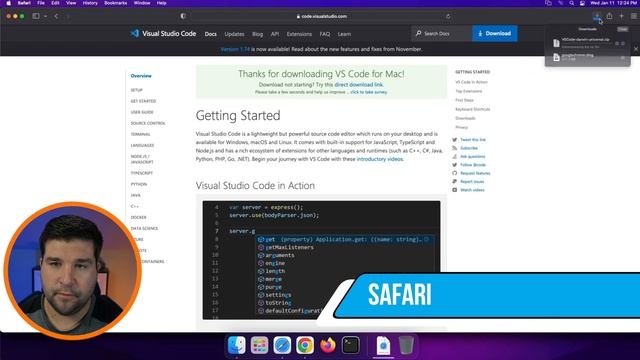This screenshot has width=640, height=360.
Task: Click the blue Download button
Action: (x=495, y=33)
